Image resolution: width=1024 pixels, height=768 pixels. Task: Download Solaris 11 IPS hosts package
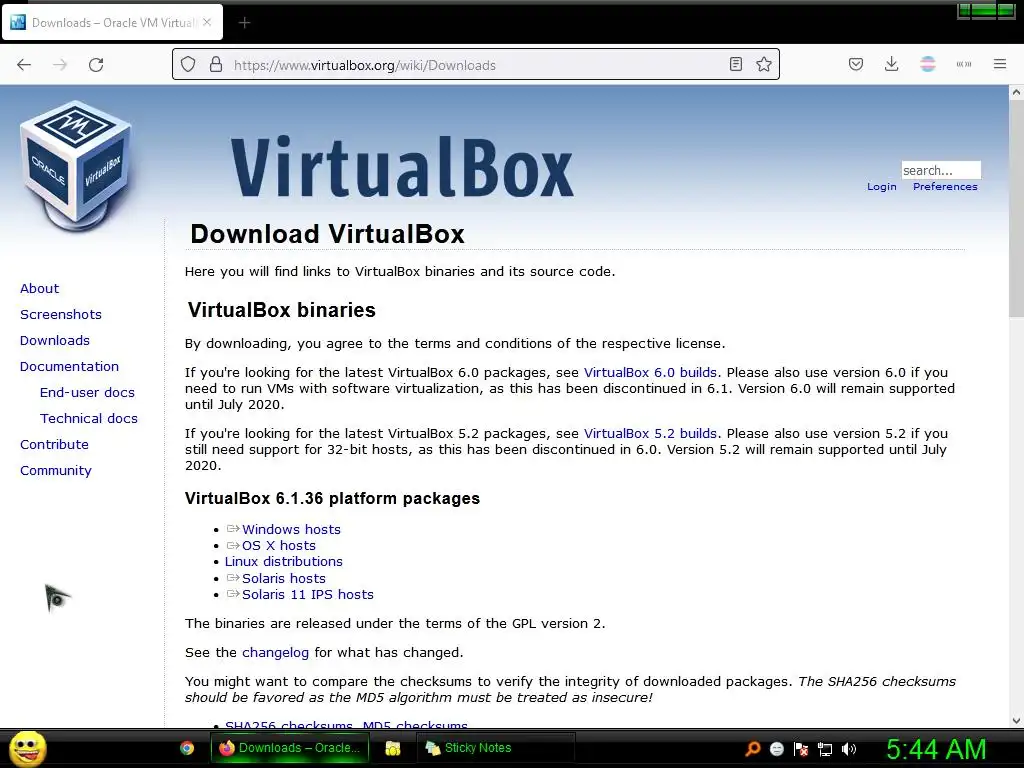point(308,594)
